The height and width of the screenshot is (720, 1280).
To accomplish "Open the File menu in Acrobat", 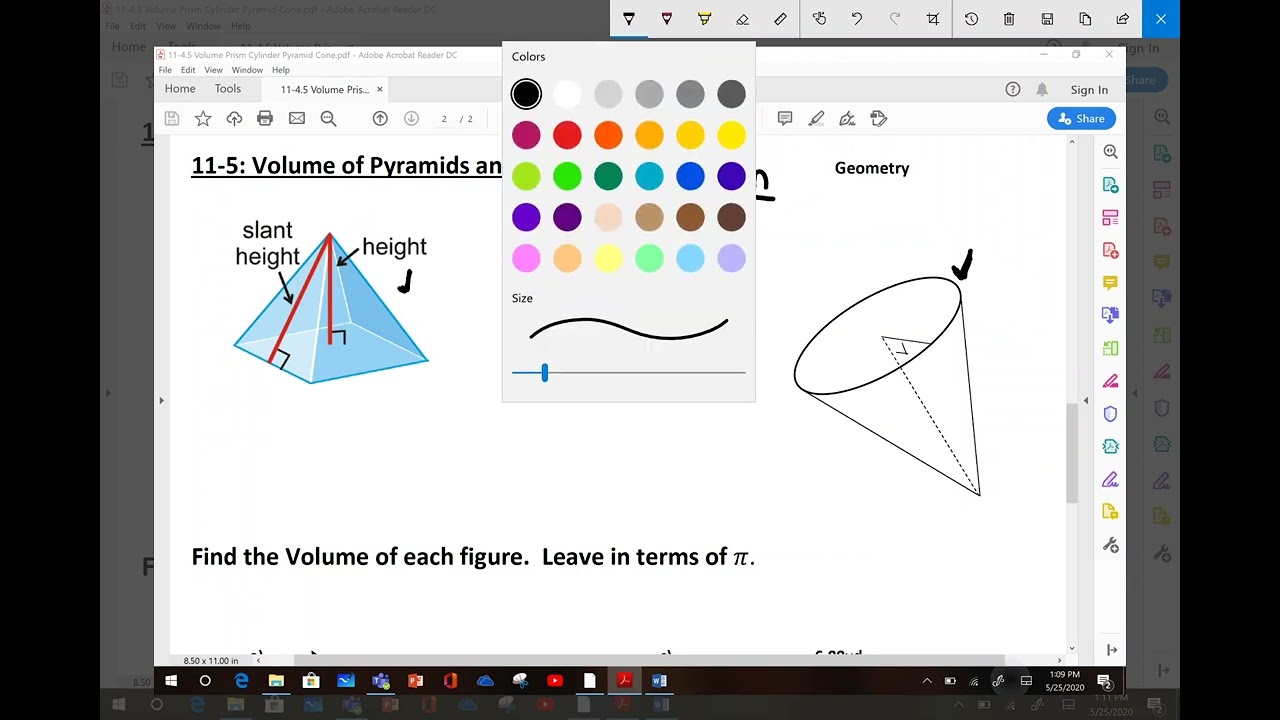I will (x=165, y=70).
